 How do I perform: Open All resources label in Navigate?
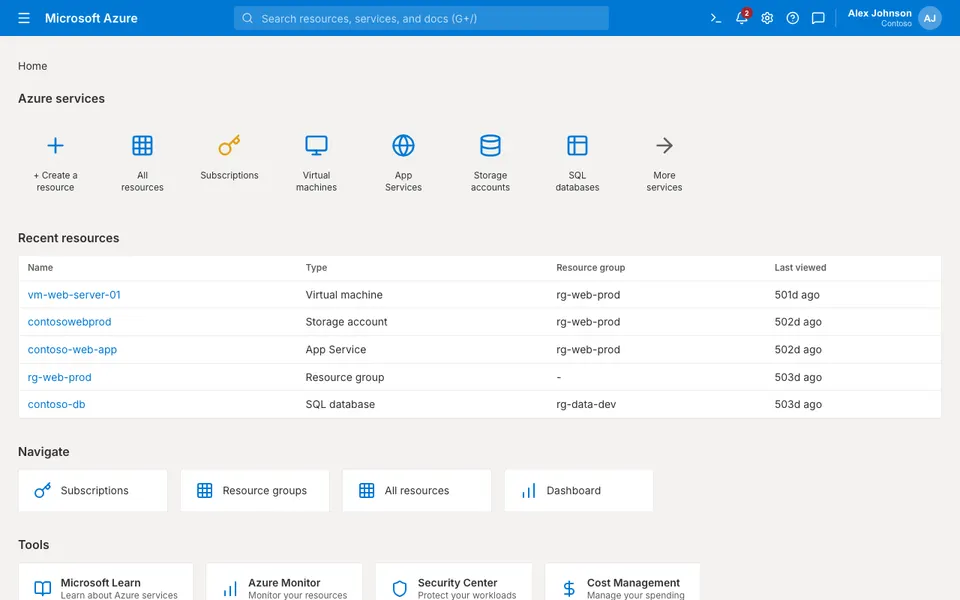416,490
